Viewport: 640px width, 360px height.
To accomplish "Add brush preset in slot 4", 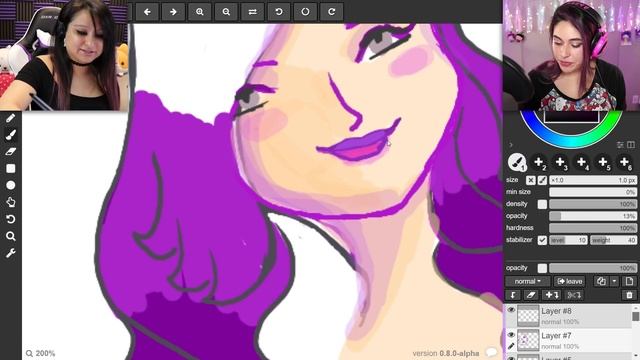I will [581, 162].
